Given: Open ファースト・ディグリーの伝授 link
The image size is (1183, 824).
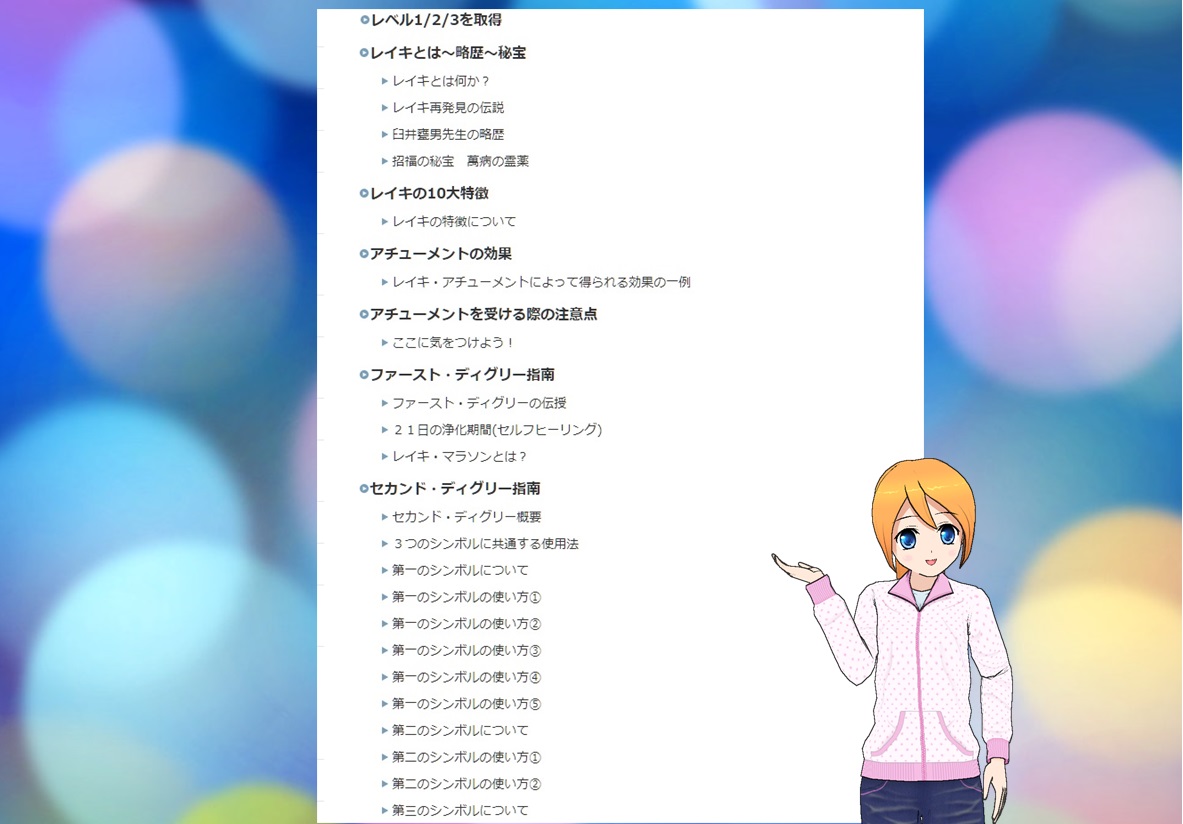Looking at the screenshot, I should click(x=479, y=403).
